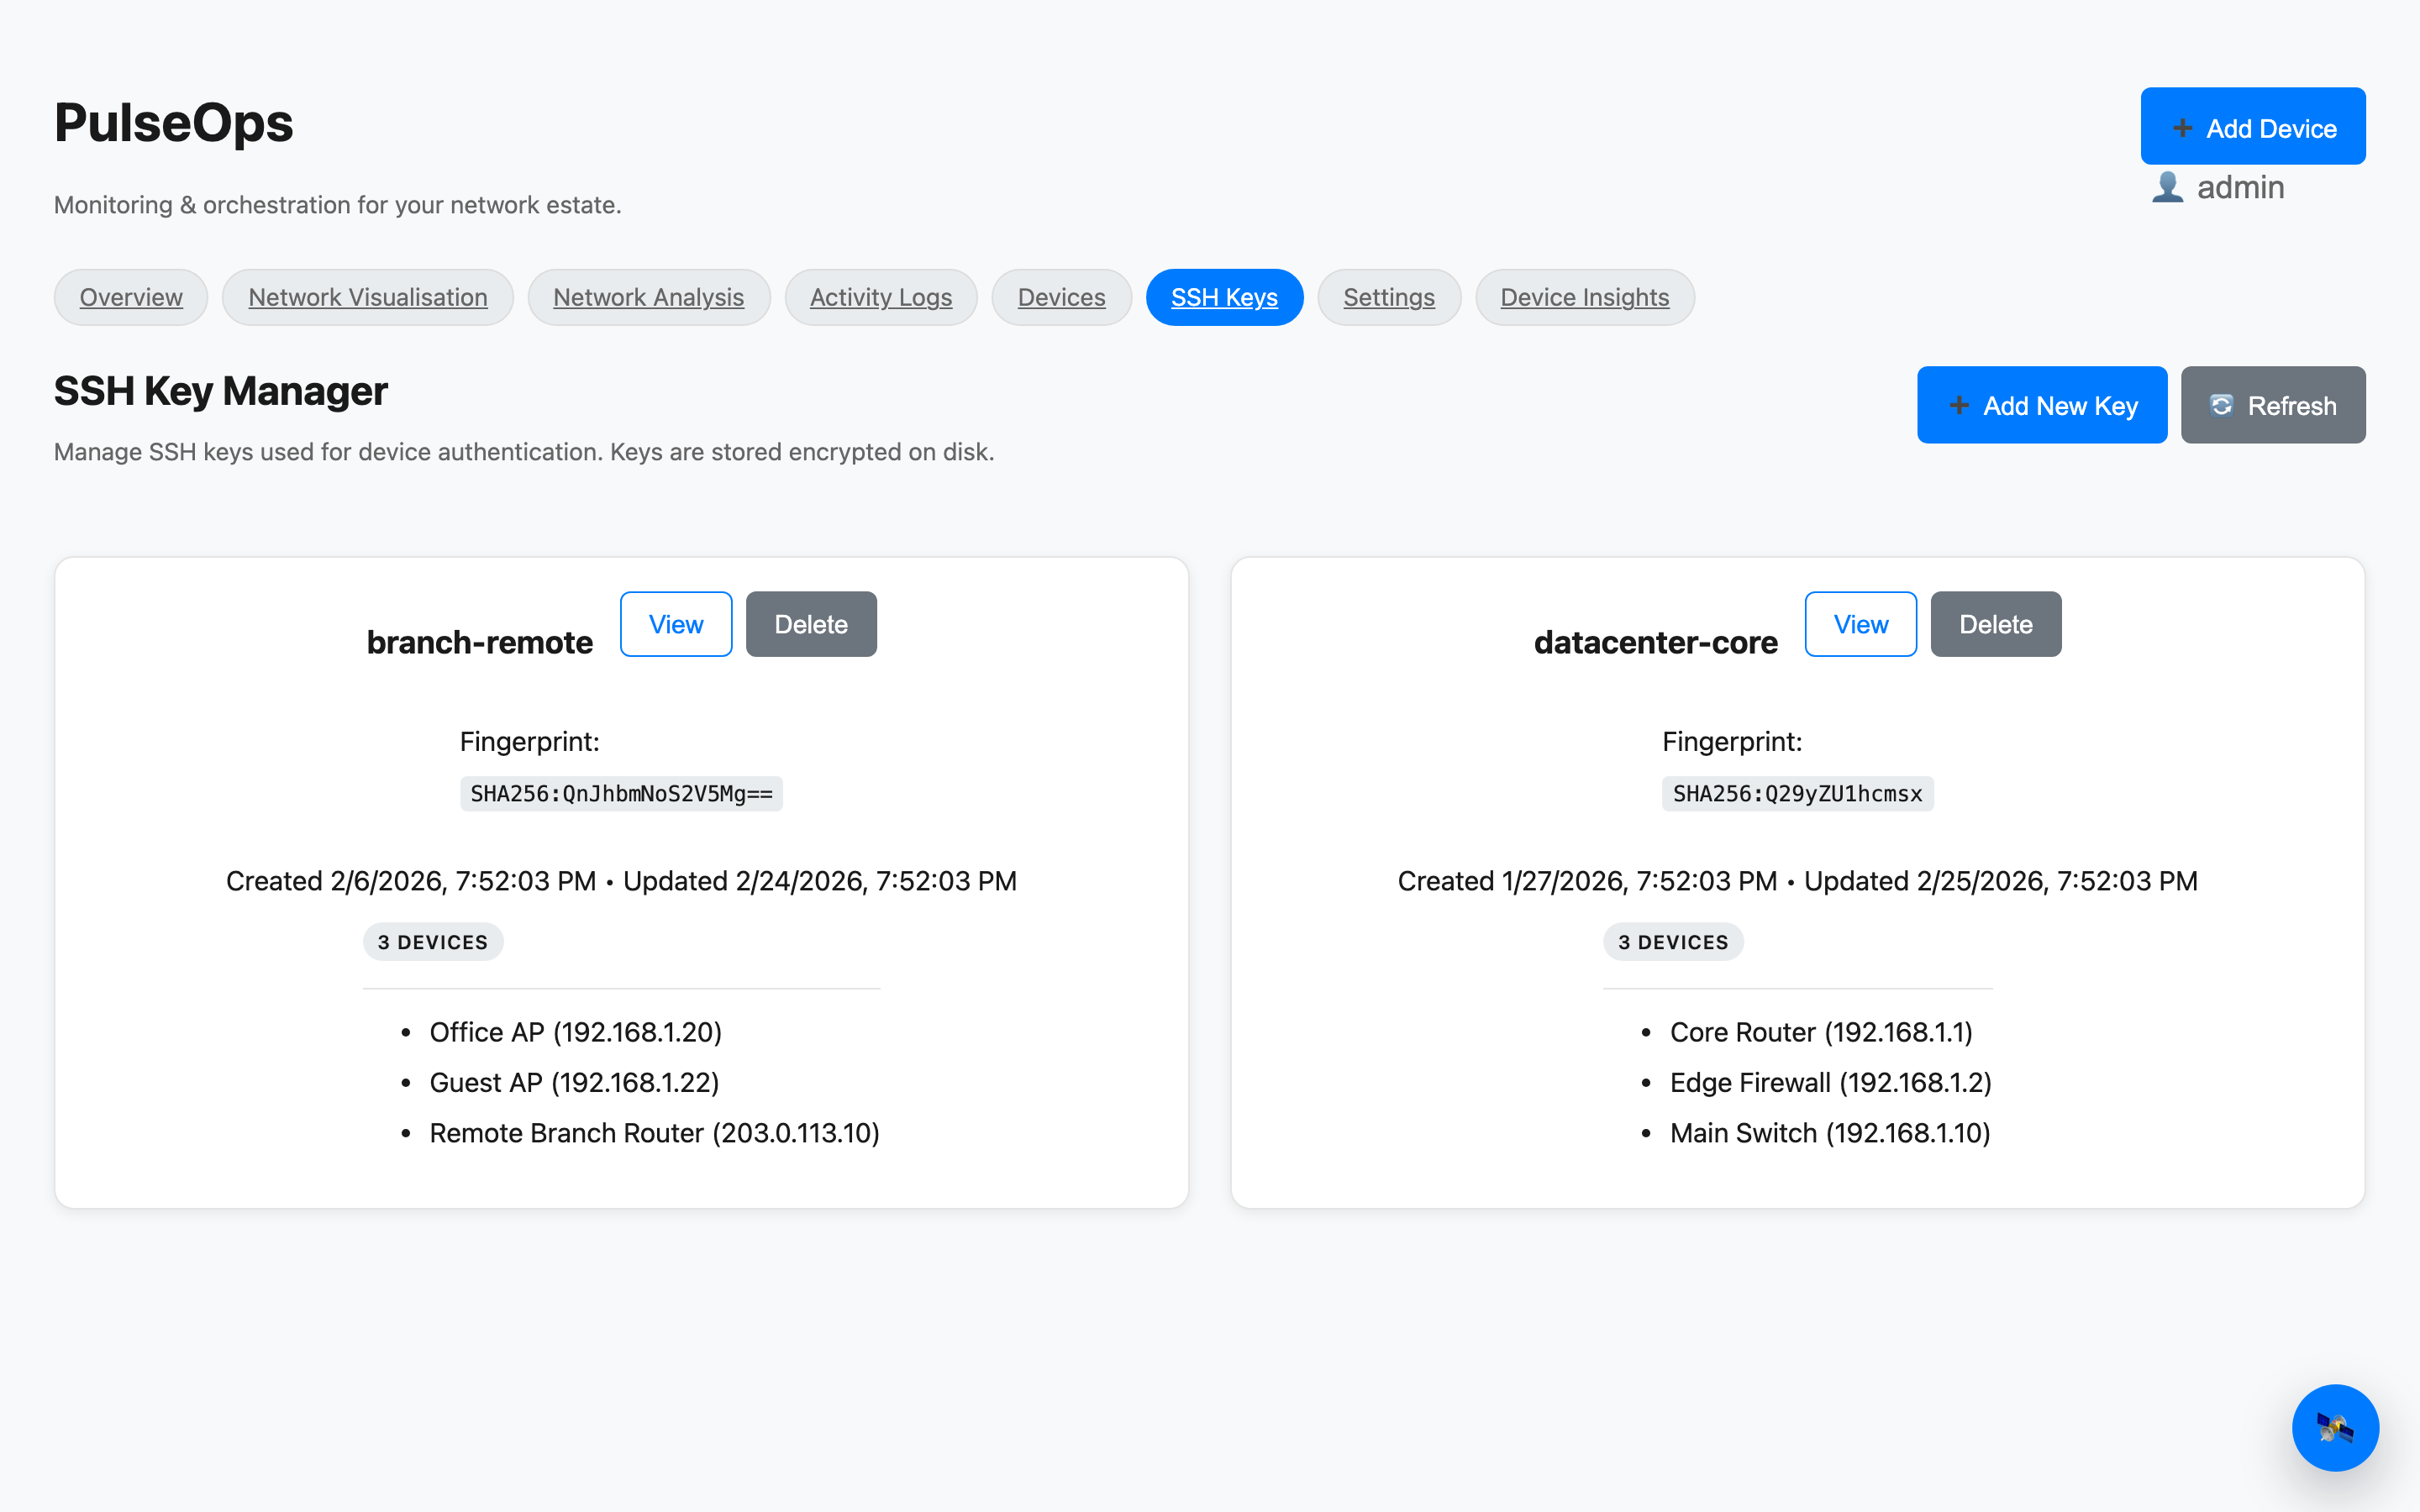The image size is (2420, 1512).
Task: Open the Activity Logs tab
Action: [x=880, y=297]
